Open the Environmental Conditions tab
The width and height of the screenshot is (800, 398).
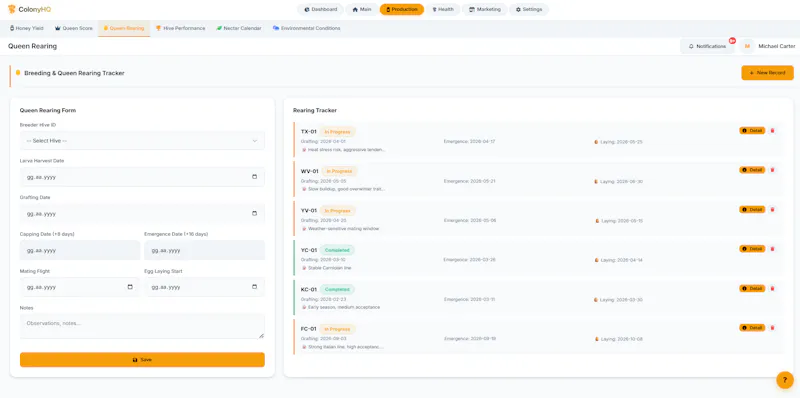pyautogui.click(x=307, y=29)
